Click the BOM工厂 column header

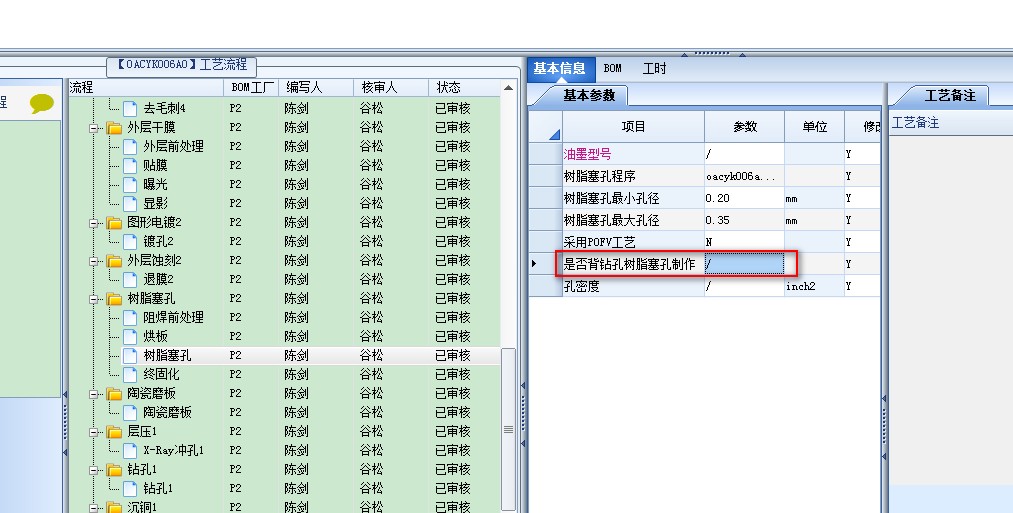pos(252,87)
